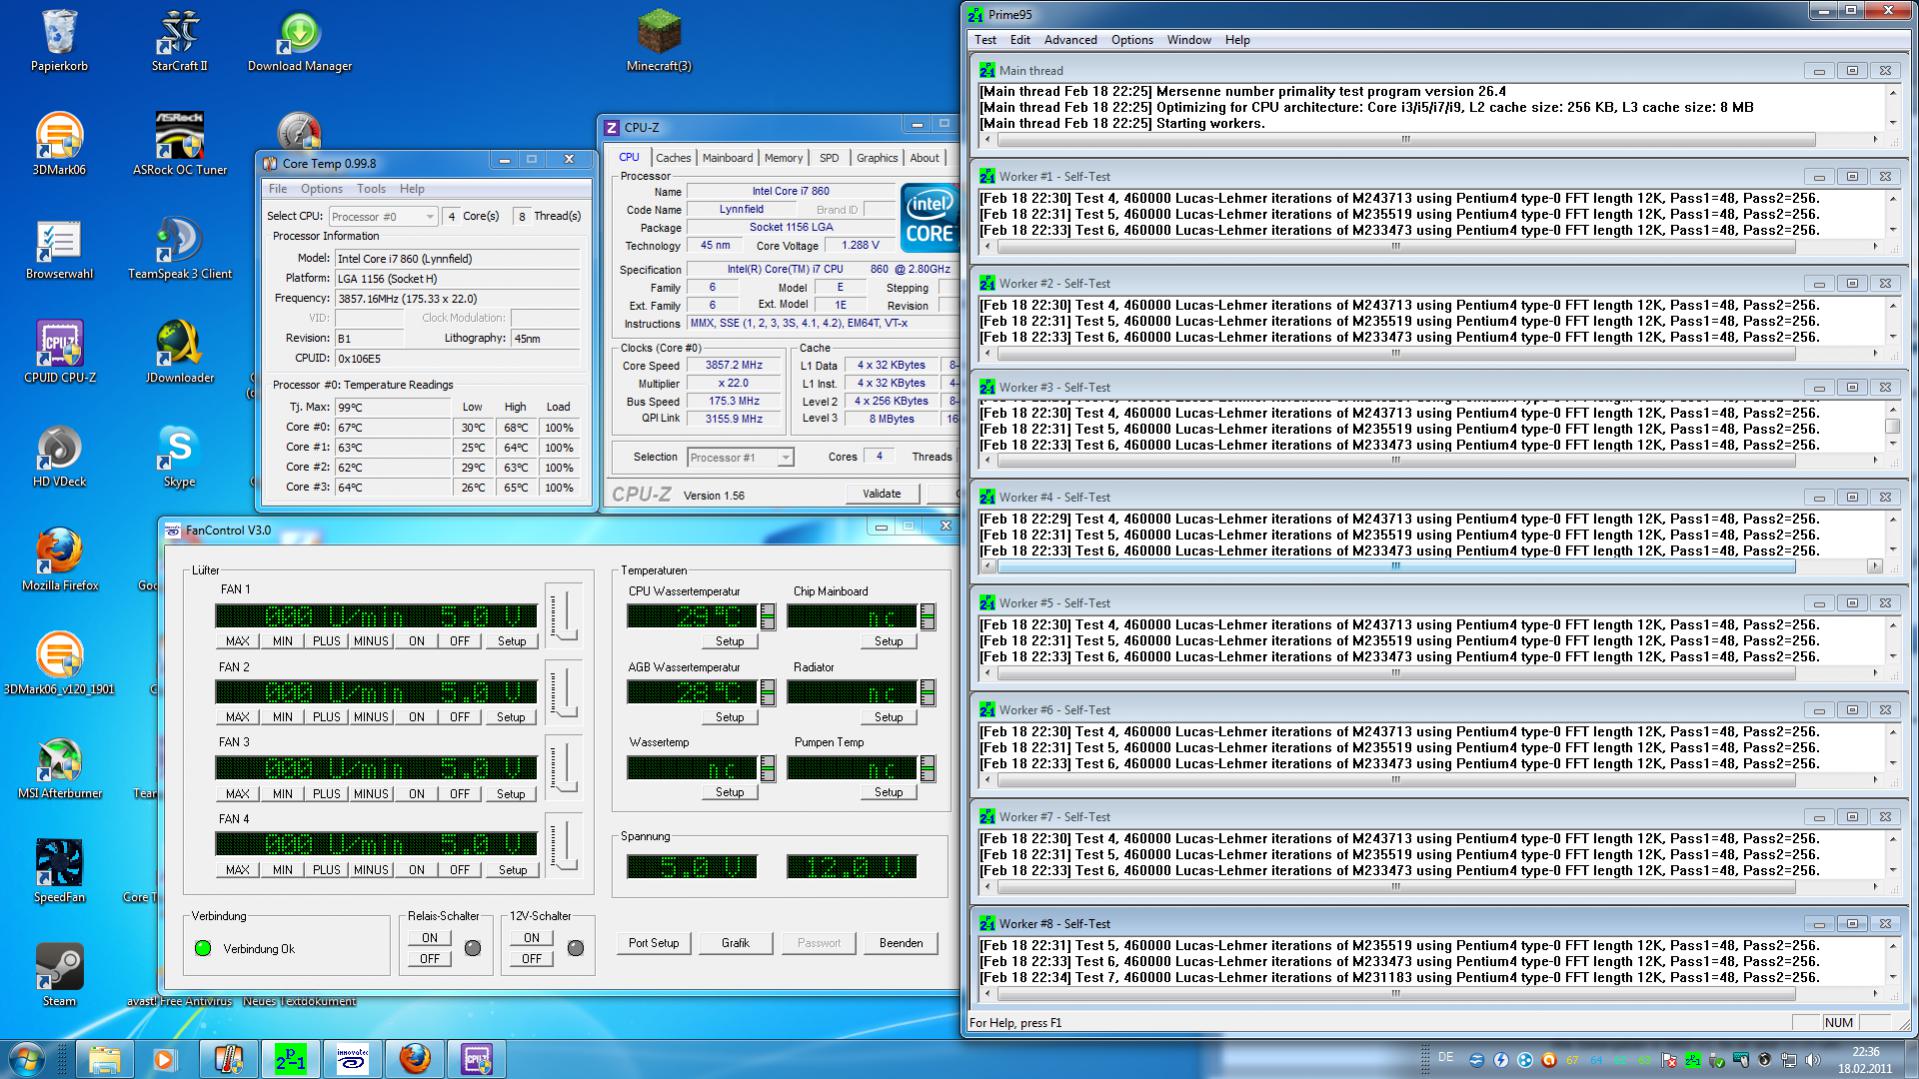The width and height of the screenshot is (1919, 1079).
Task: Open the Download Manager desktop icon
Action: coord(300,41)
